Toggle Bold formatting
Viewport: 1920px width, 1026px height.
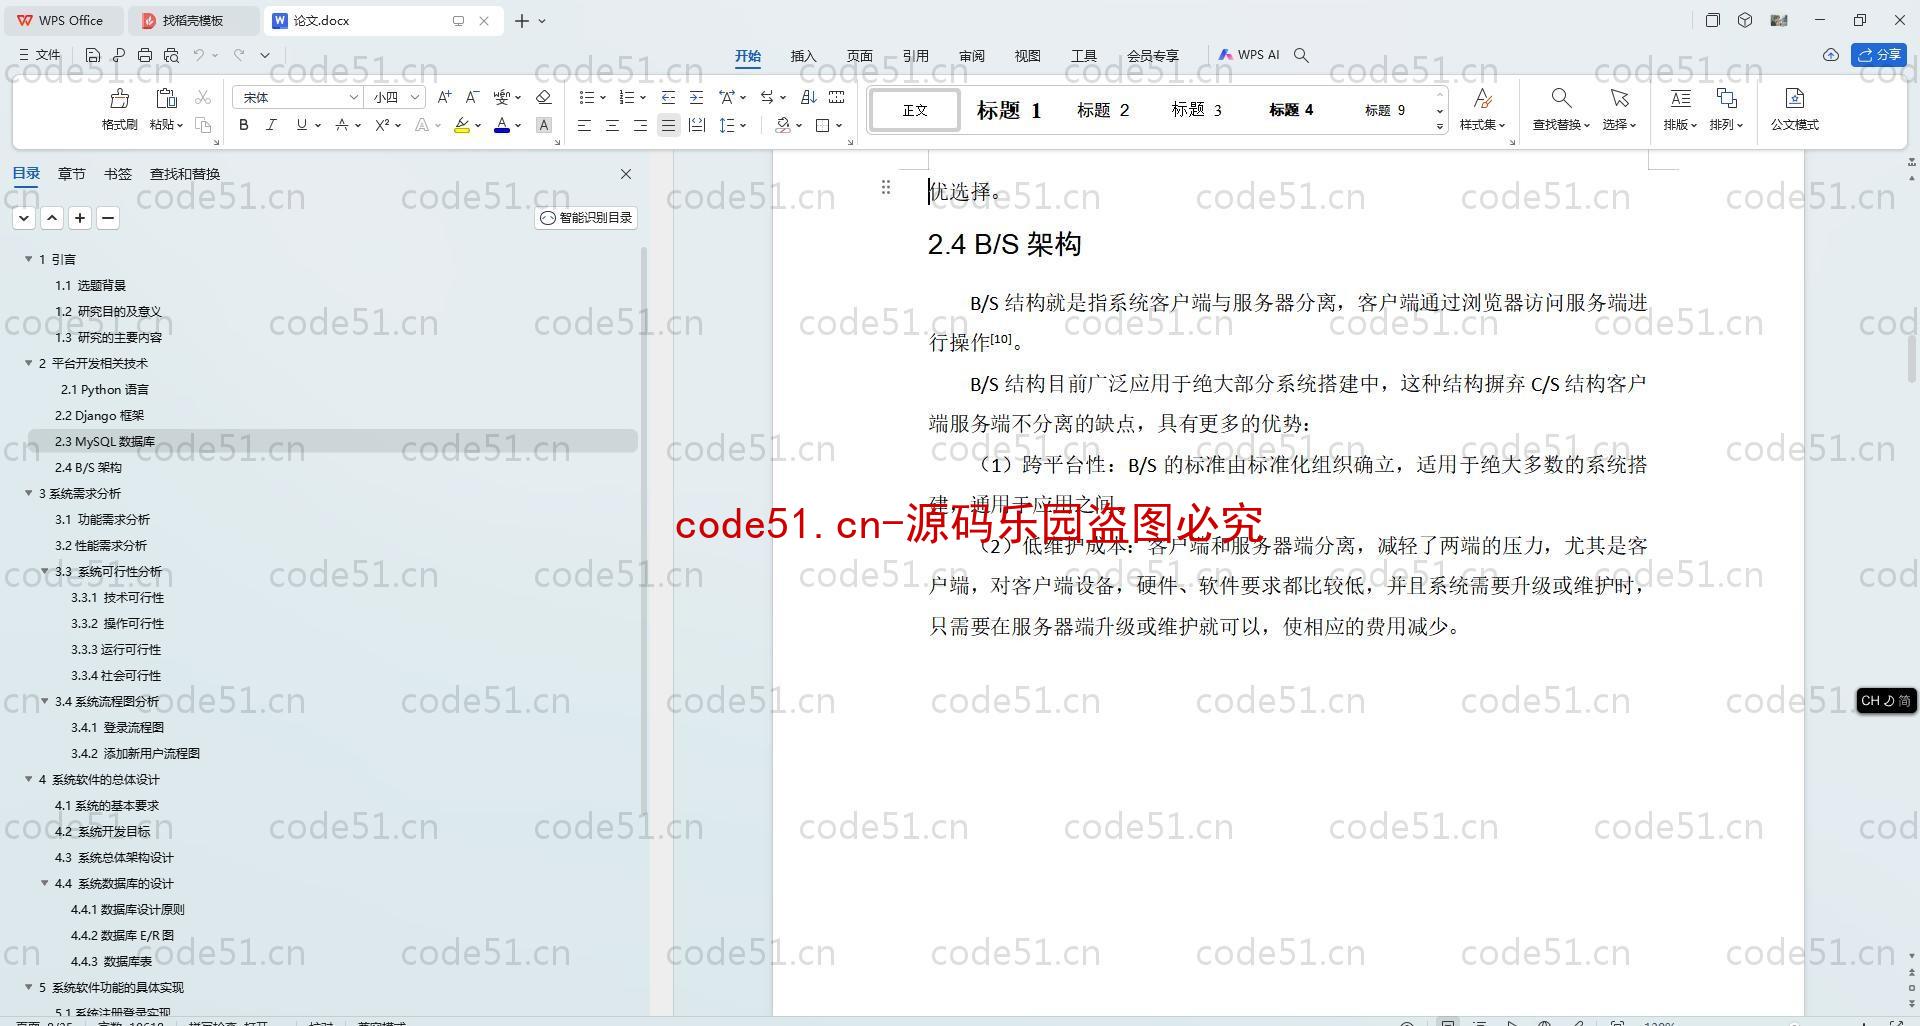pyautogui.click(x=243, y=125)
